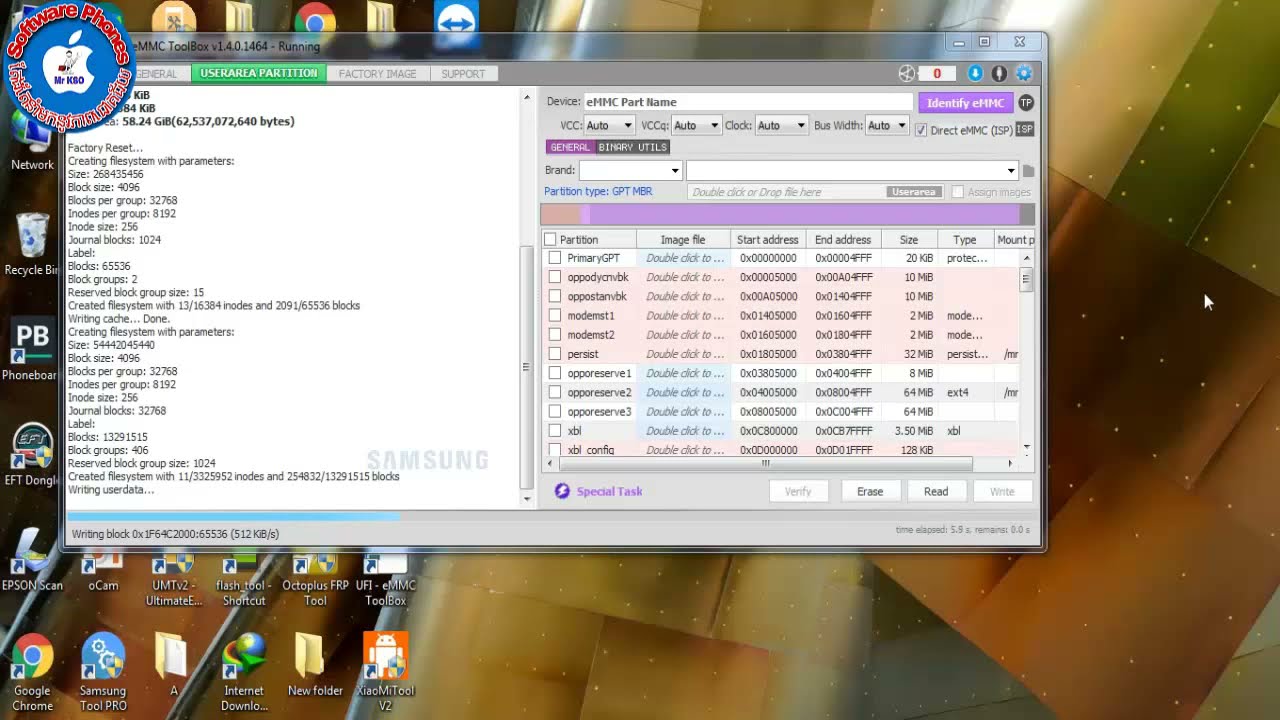Open Internet Download Manager desktop icon
Screen dimensions: 1280x720
click(x=244, y=670)
